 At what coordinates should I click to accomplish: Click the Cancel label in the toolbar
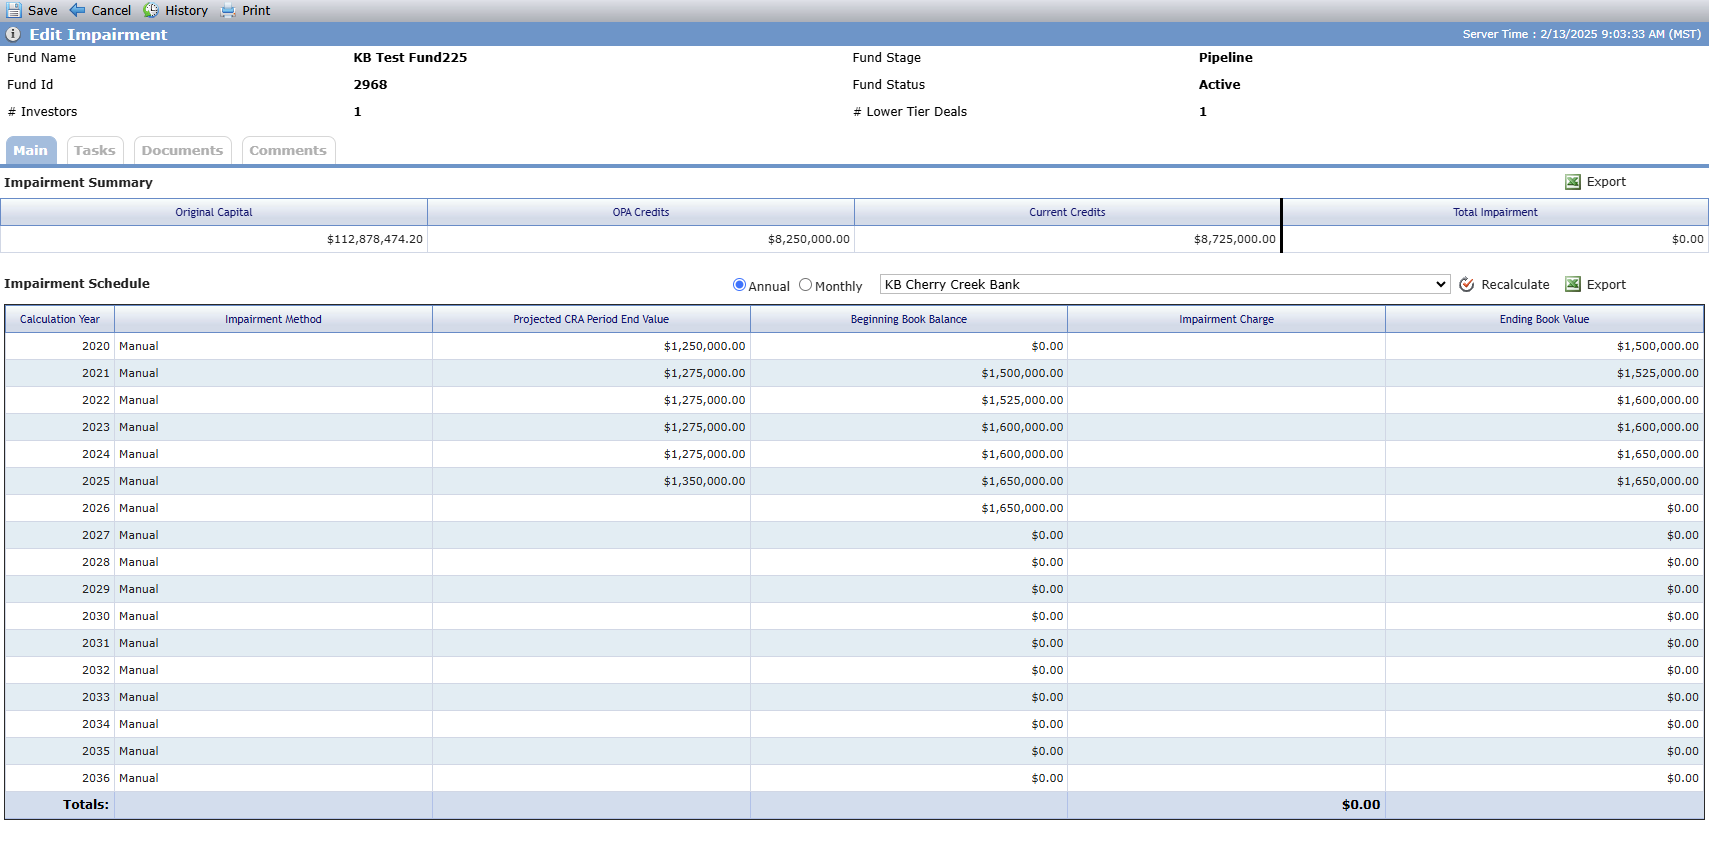111,10
